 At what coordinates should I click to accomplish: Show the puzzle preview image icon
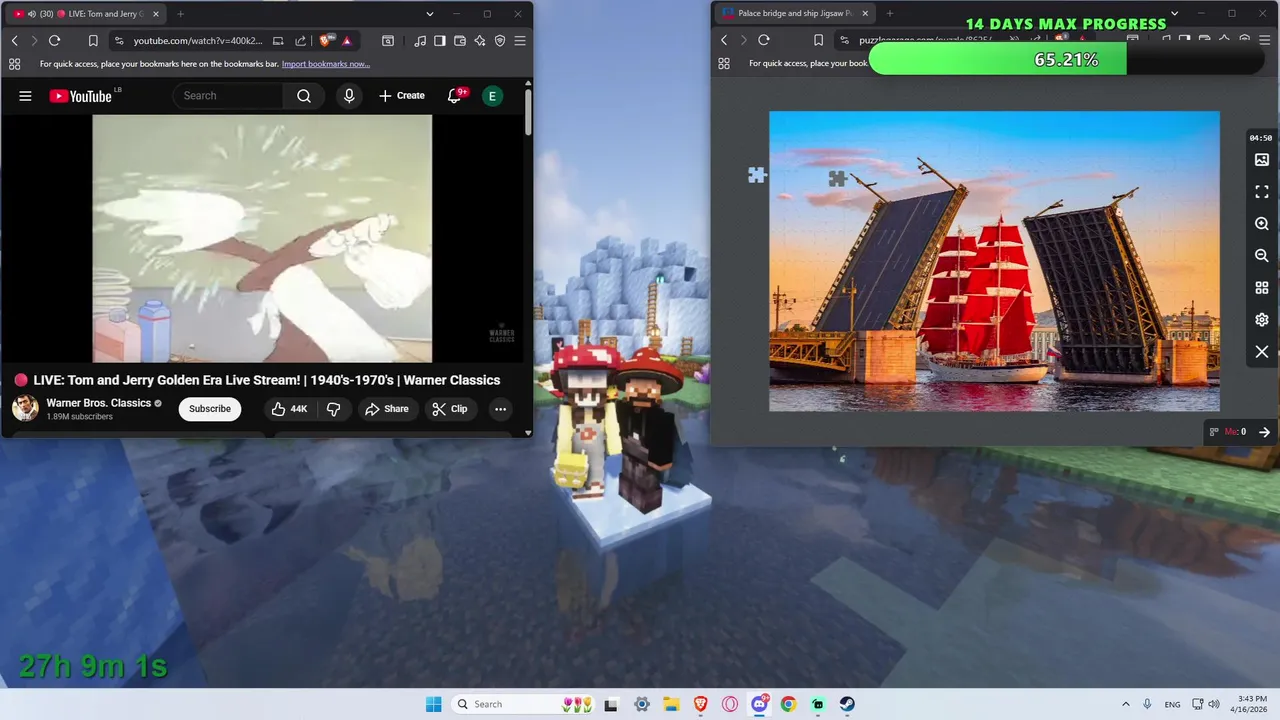tap(1262, 160)
